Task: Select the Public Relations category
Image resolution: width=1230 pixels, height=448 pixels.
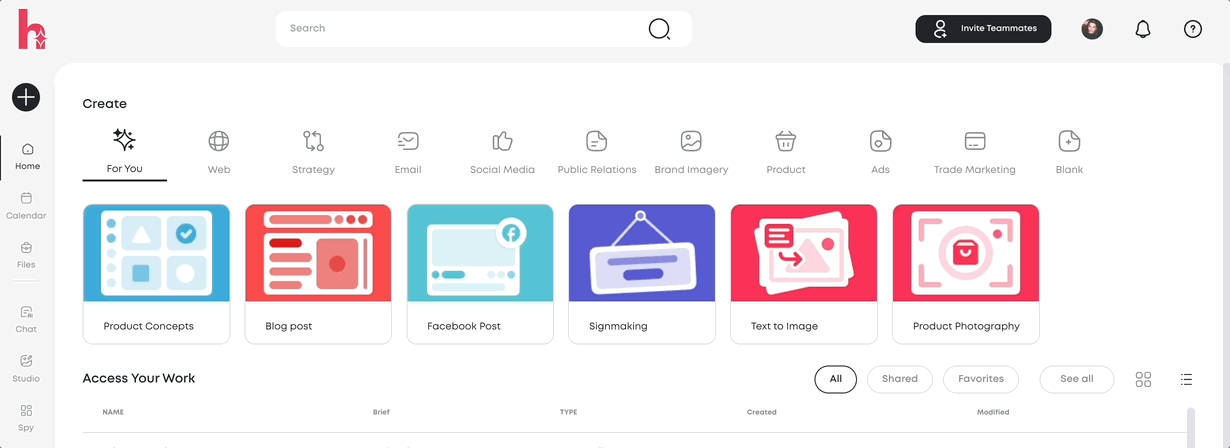Action: (x=597, y=152)
